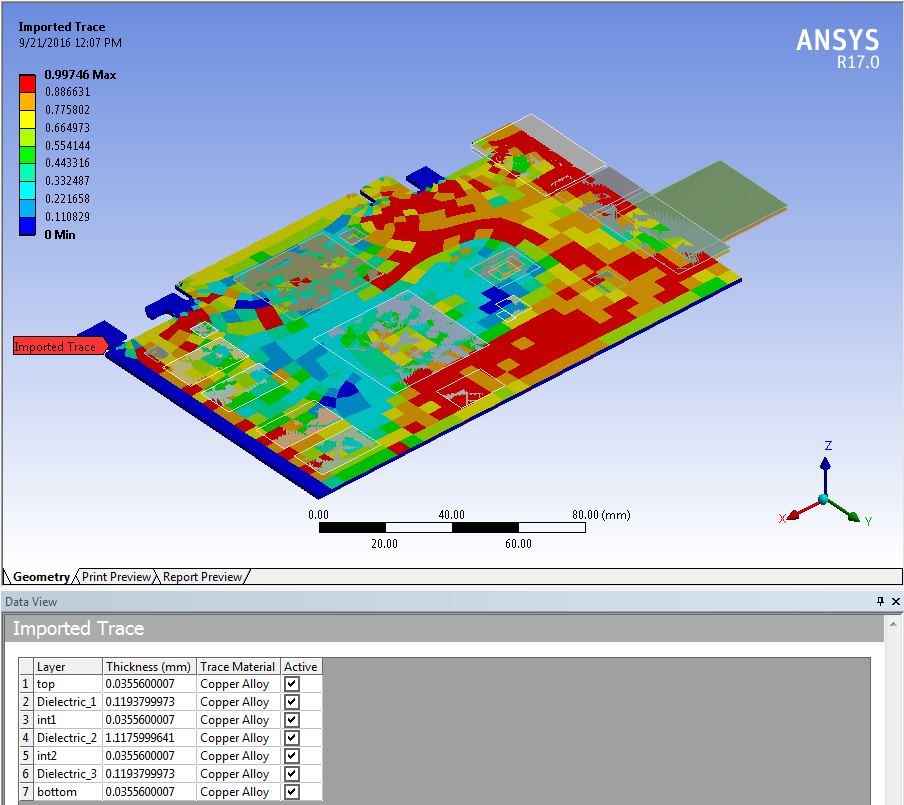
Task: Click the Thickness (mm) column header
Action: click(x=148, y=666)
